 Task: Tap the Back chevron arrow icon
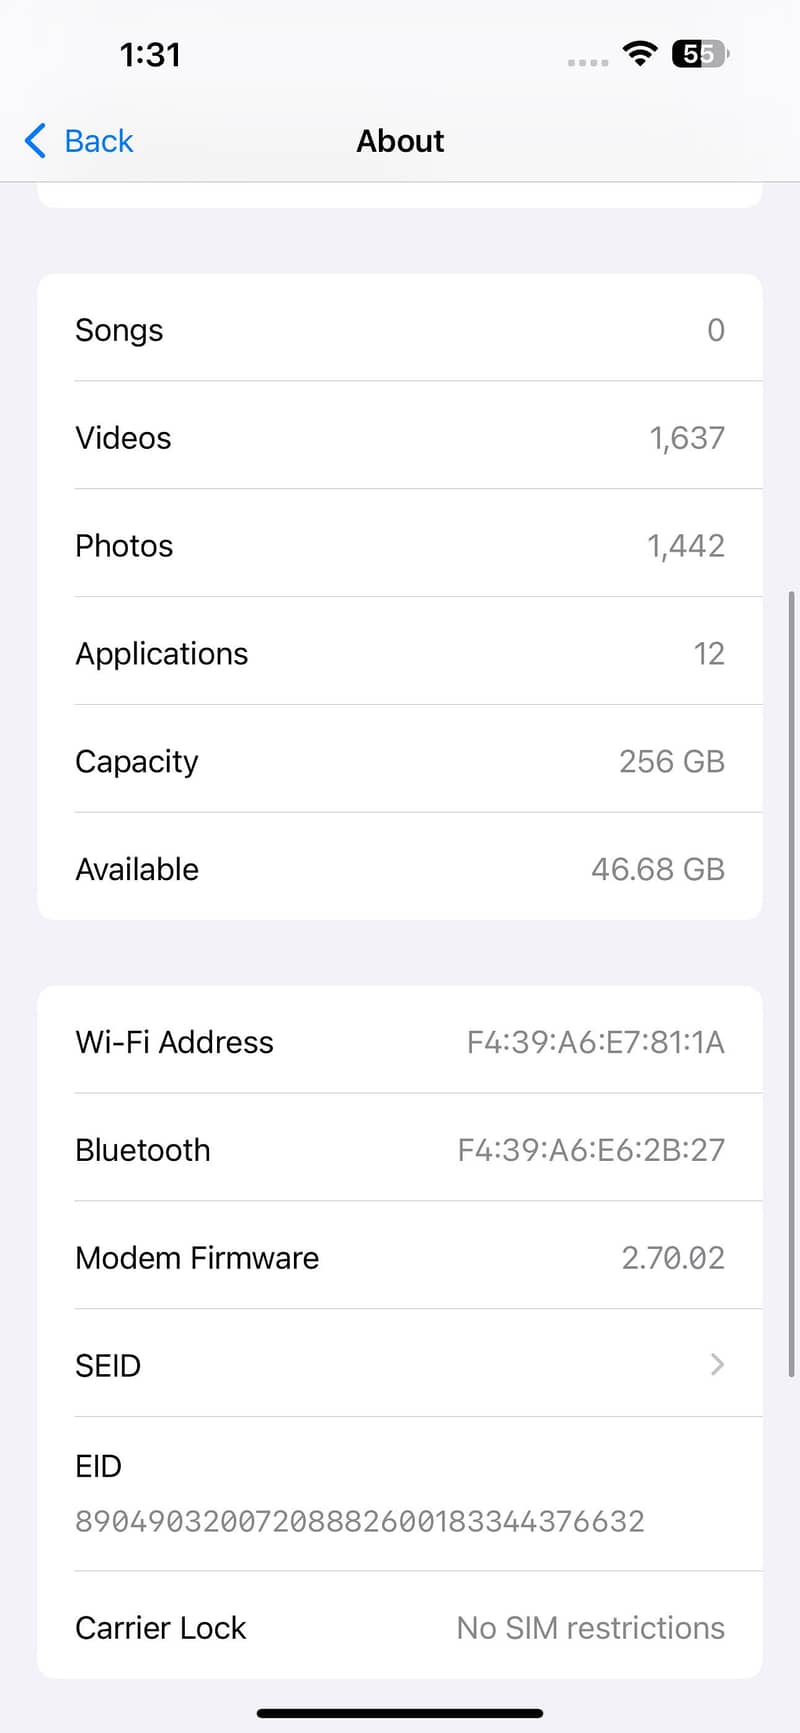point(35,141)
